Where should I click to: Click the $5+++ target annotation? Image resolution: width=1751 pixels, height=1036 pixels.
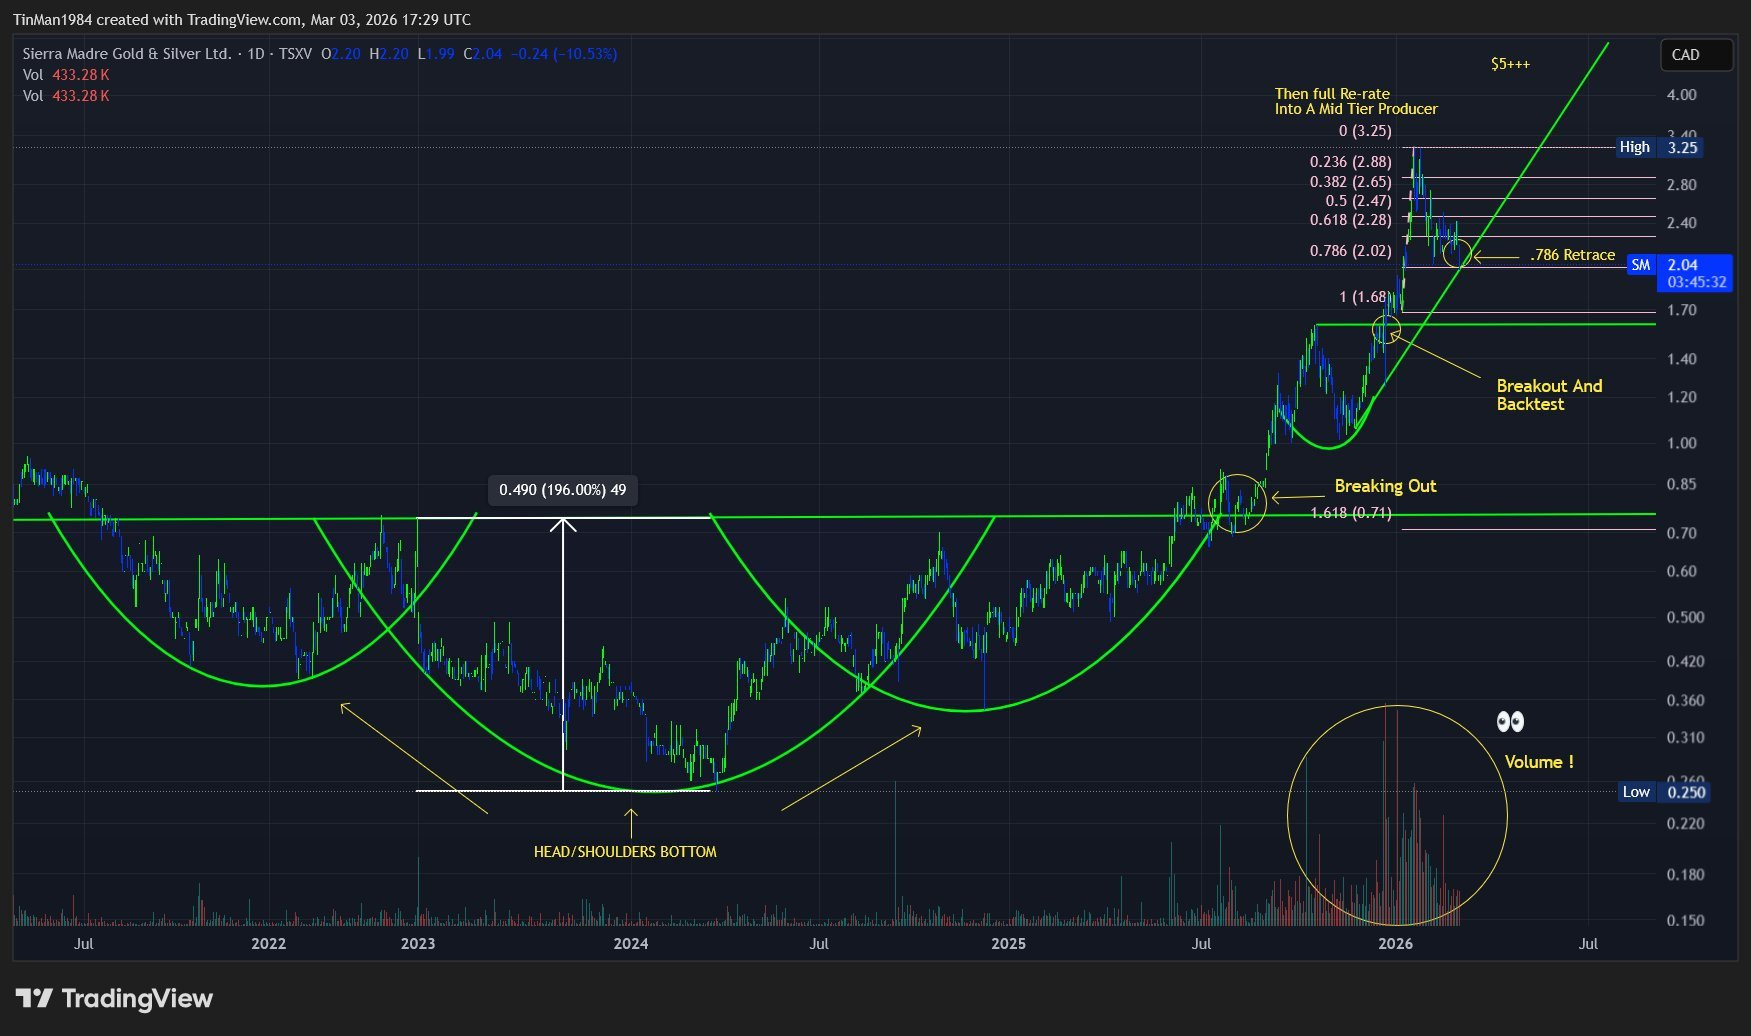coord(1510,64)
